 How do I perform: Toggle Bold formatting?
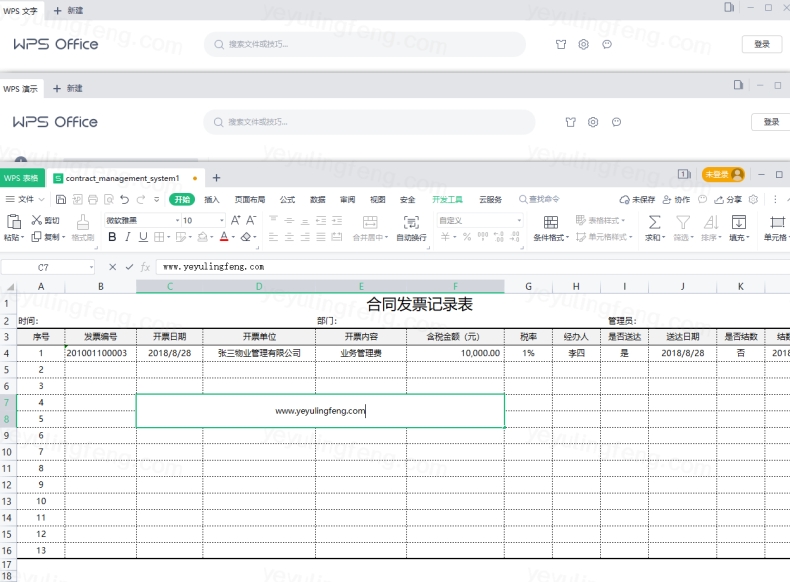(x=112, y=237)
